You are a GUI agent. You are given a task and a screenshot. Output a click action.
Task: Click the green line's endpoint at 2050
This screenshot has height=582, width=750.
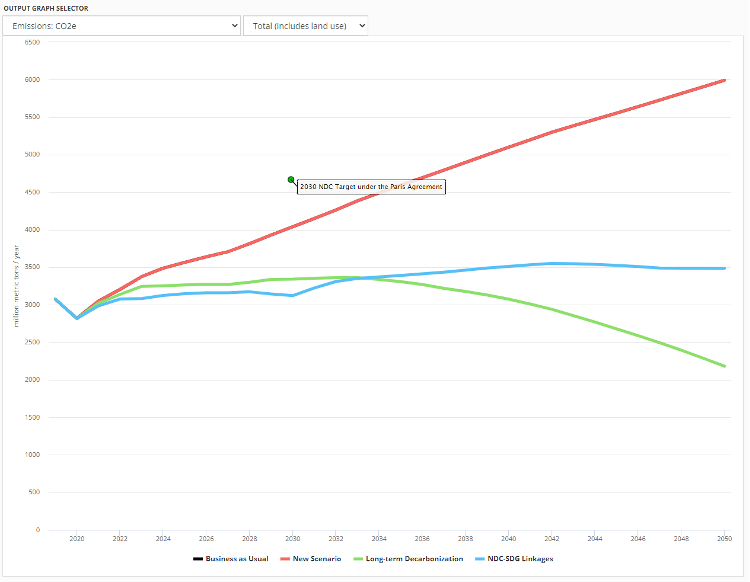724,366
